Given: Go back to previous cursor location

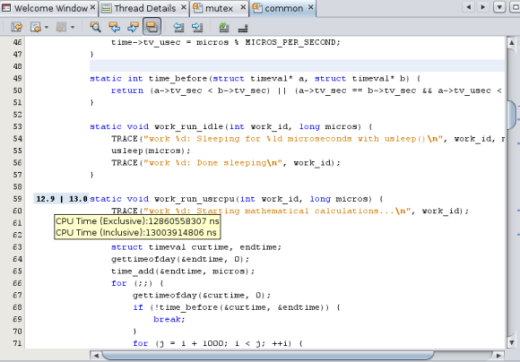Looking at the screenshot, I should 35,27.
